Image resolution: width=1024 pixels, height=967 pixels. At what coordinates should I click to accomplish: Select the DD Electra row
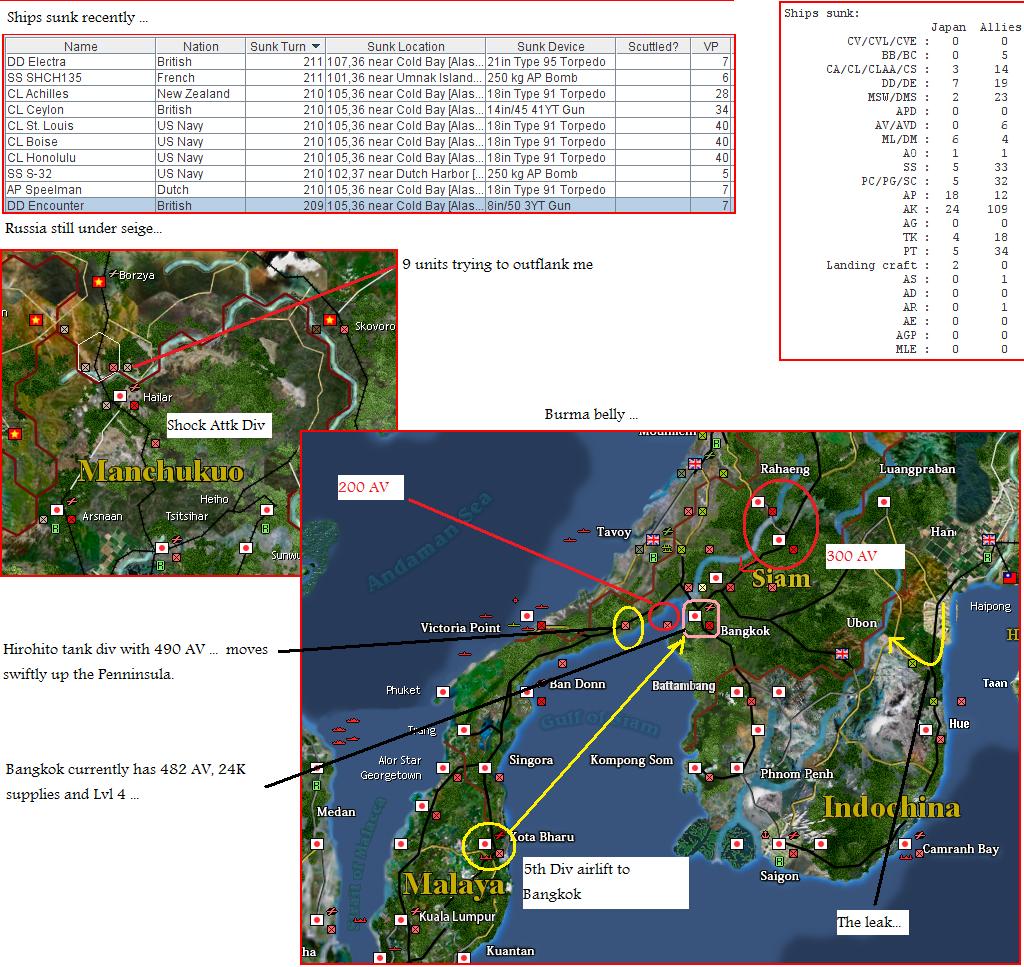click(x=369, y=62)
